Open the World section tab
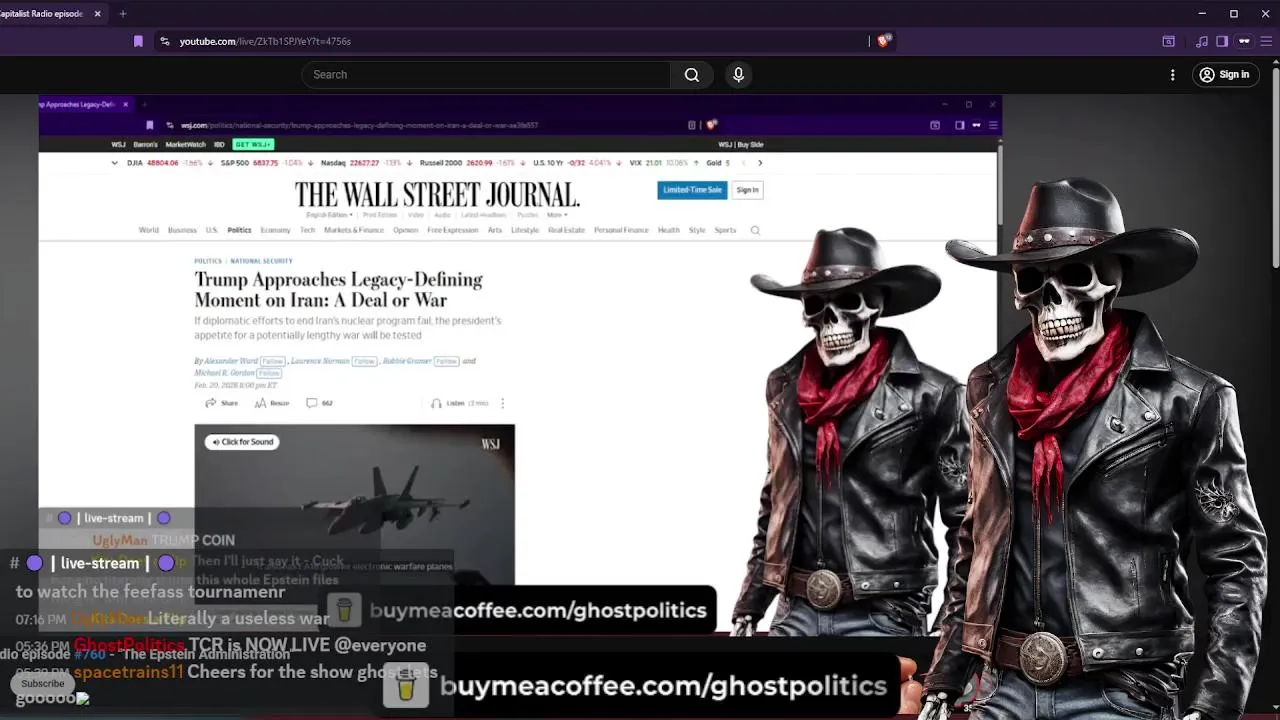 [148, 230]
